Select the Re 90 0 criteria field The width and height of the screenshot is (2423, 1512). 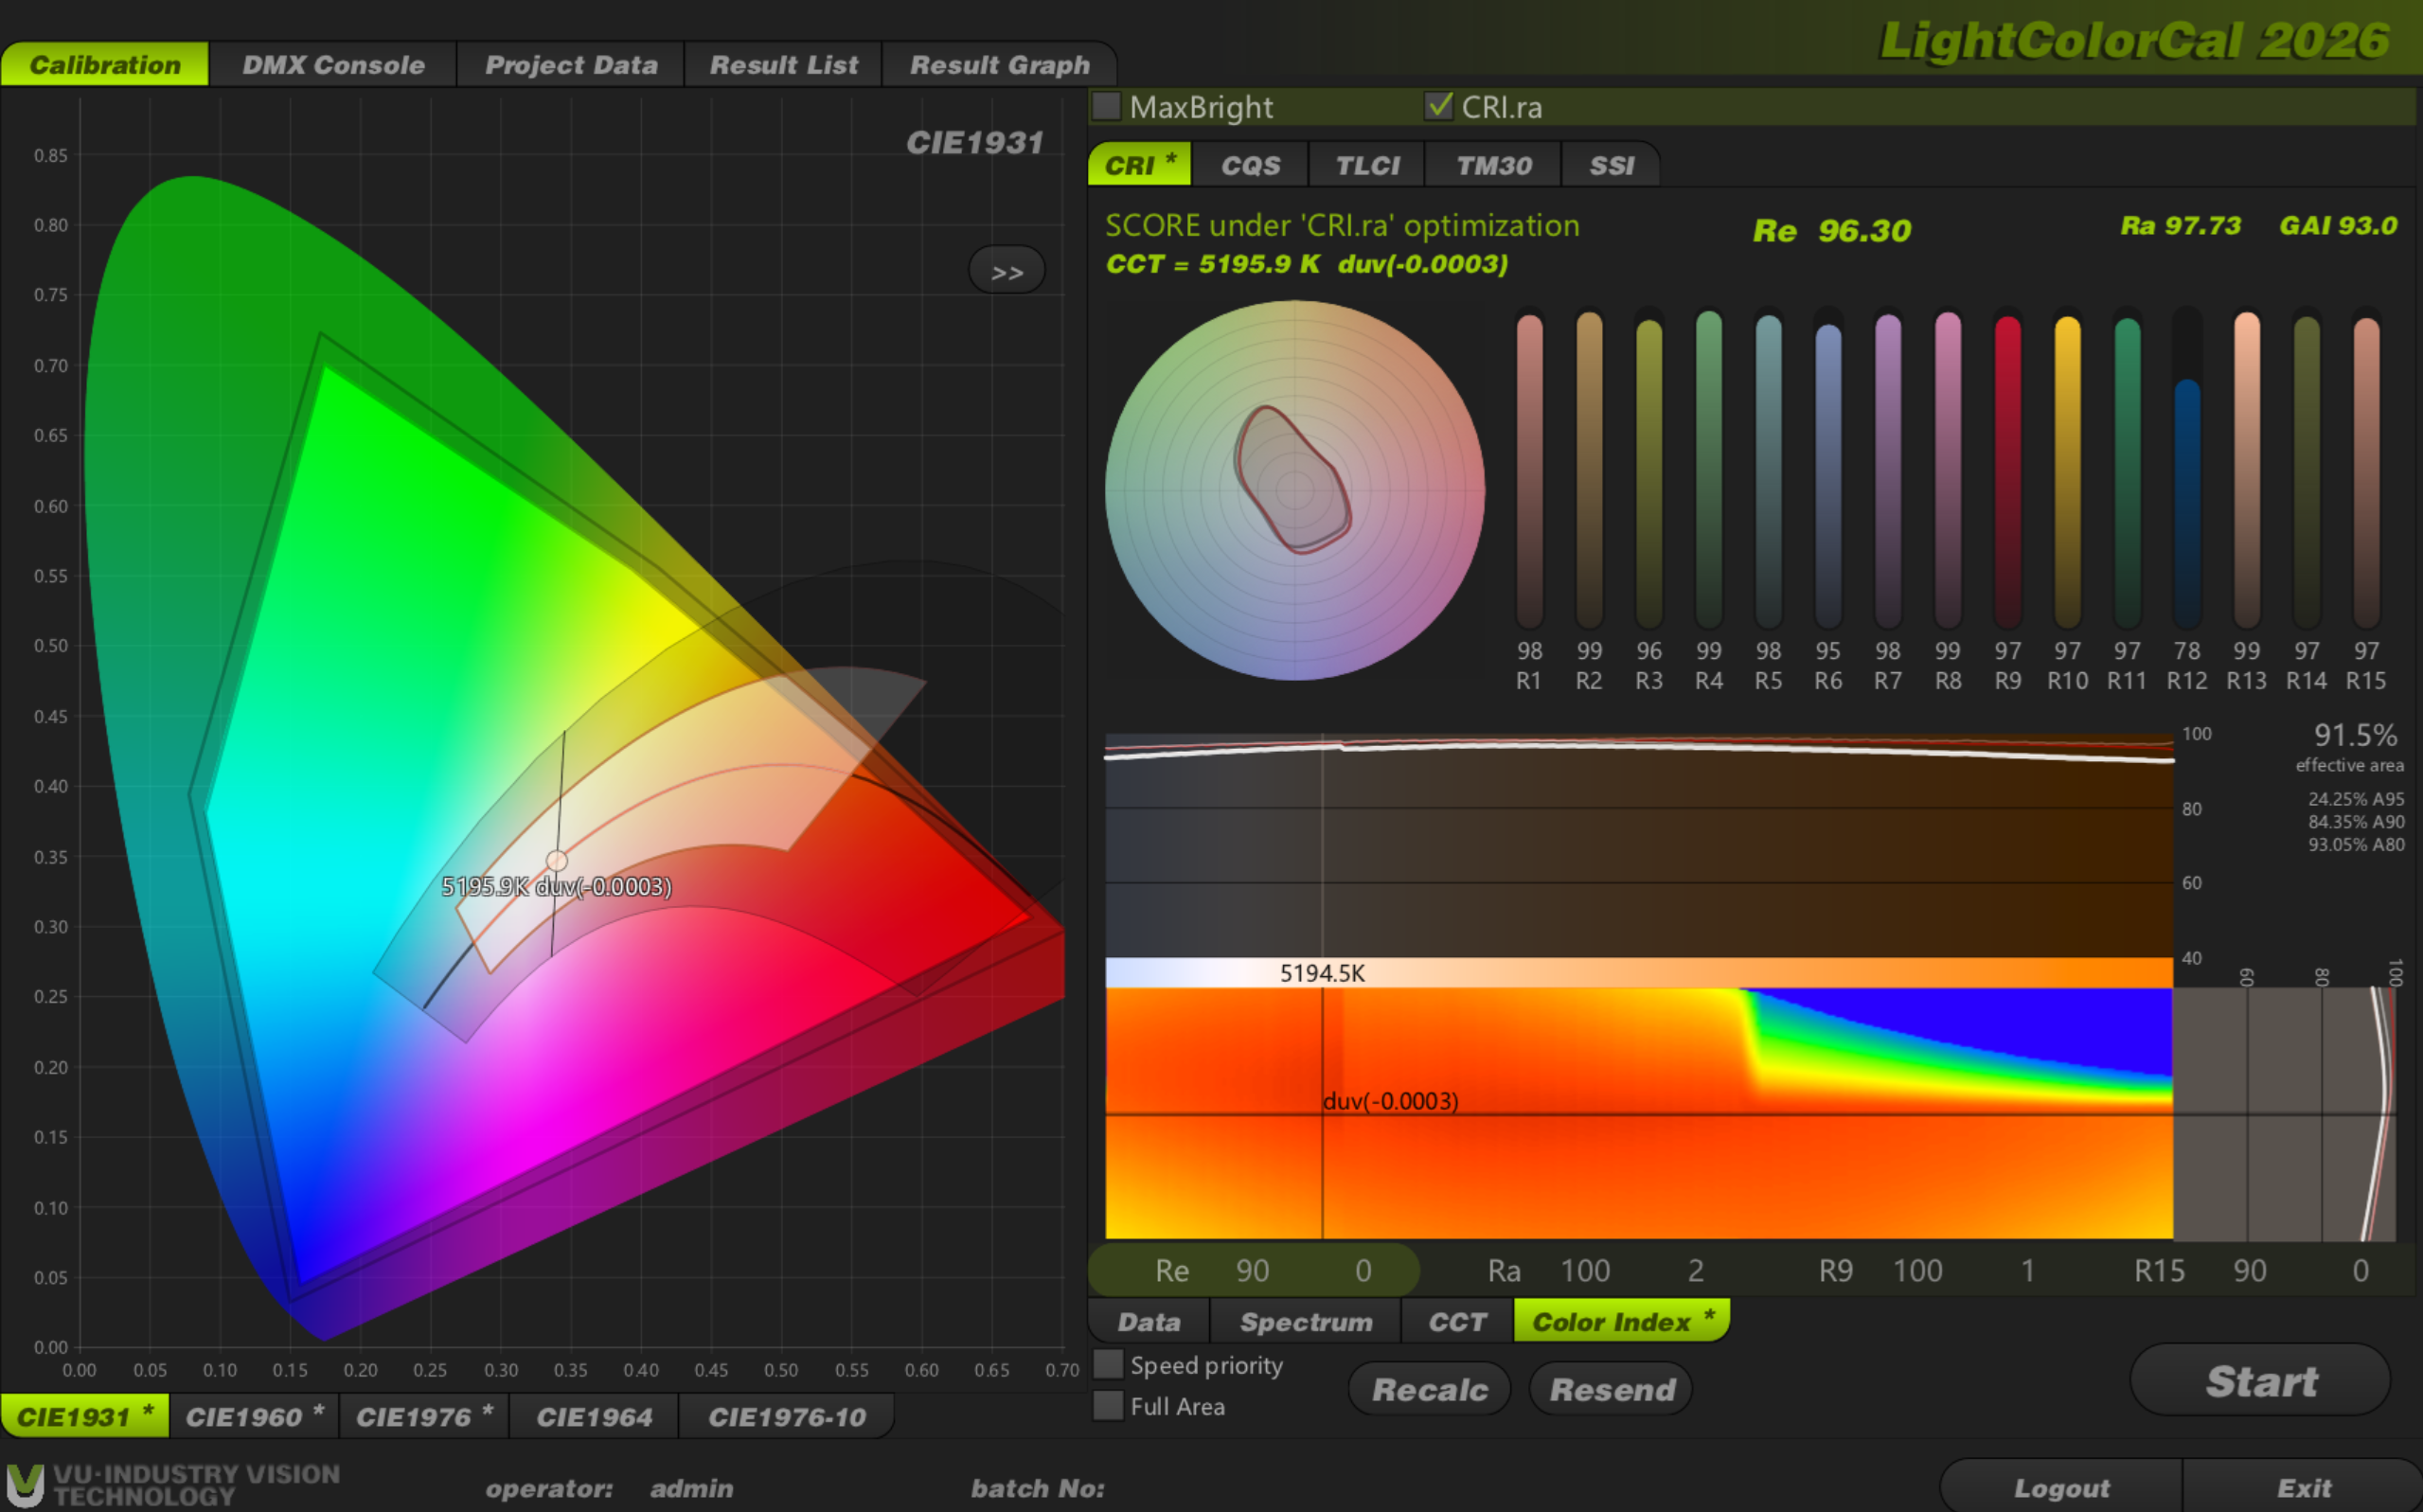point(1254,1270)
